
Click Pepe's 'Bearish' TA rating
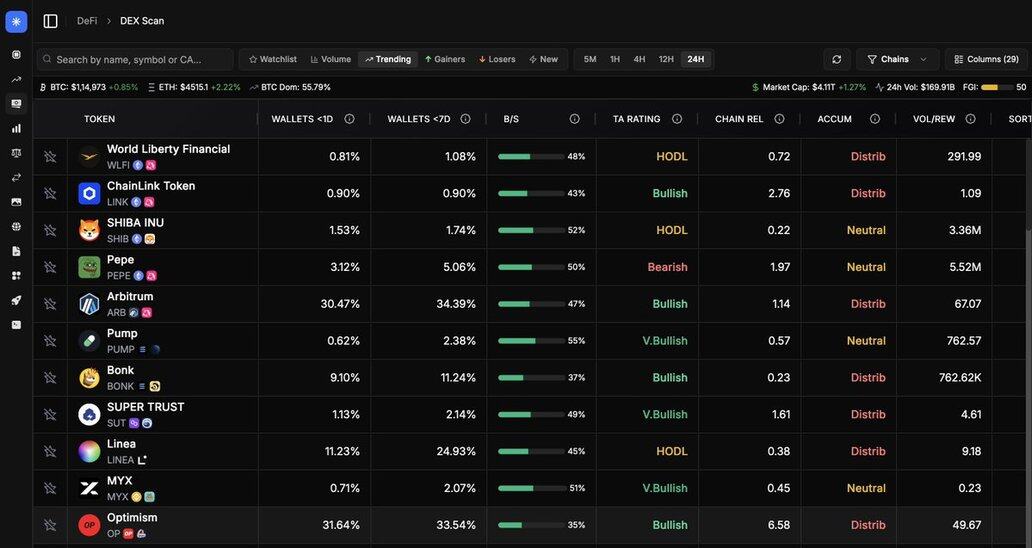coord(667,267)
